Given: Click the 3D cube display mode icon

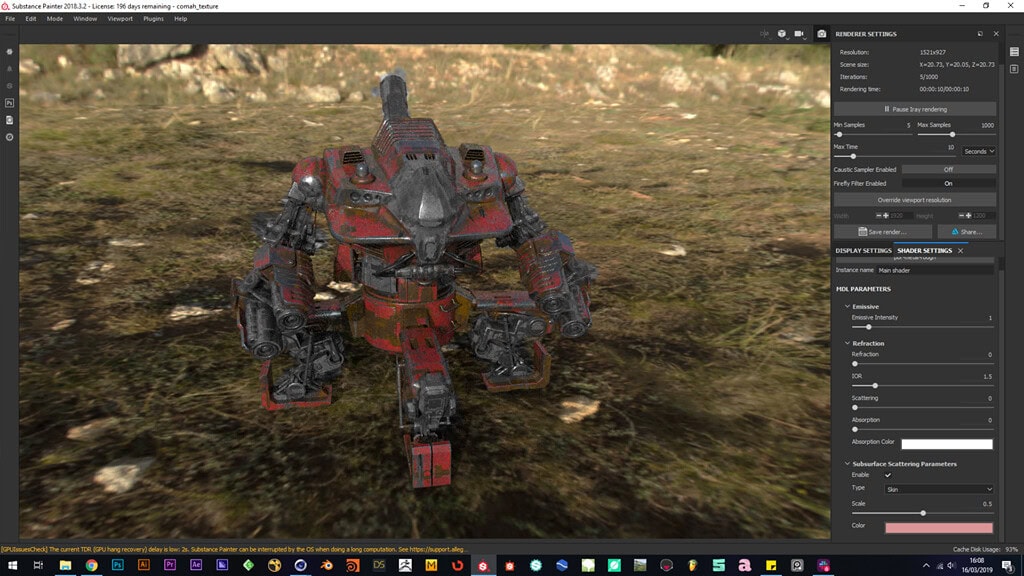Looking at the screenshot, I should pyautogui.click(x=782, y=33).
